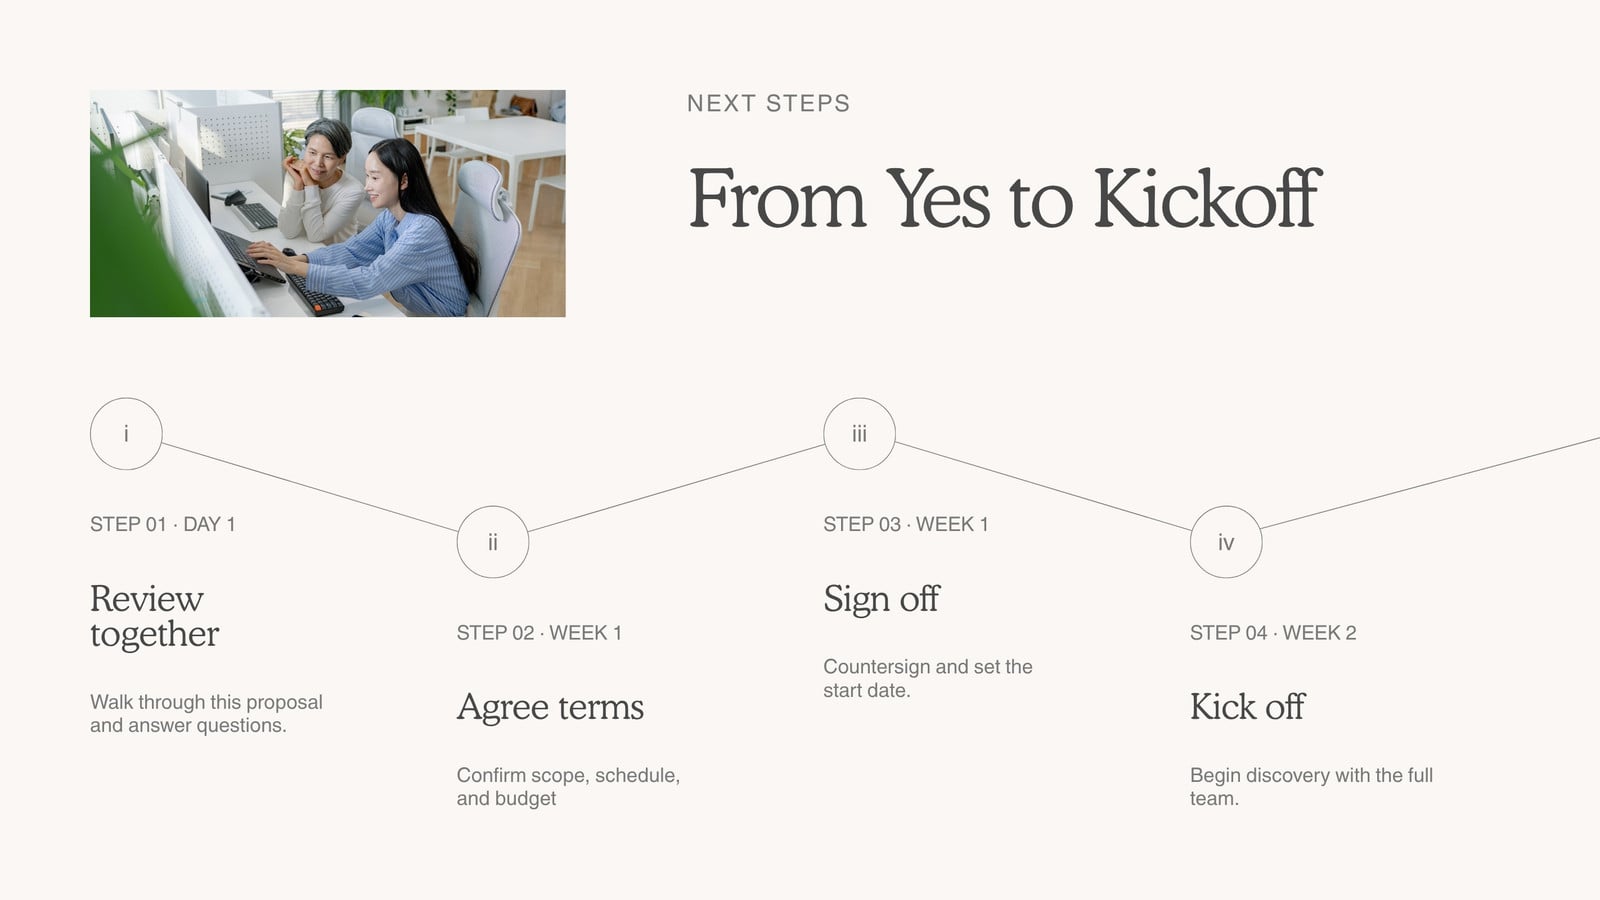
Task: Select the circled 'ii' step marker
Action: (x=493, y=542)
